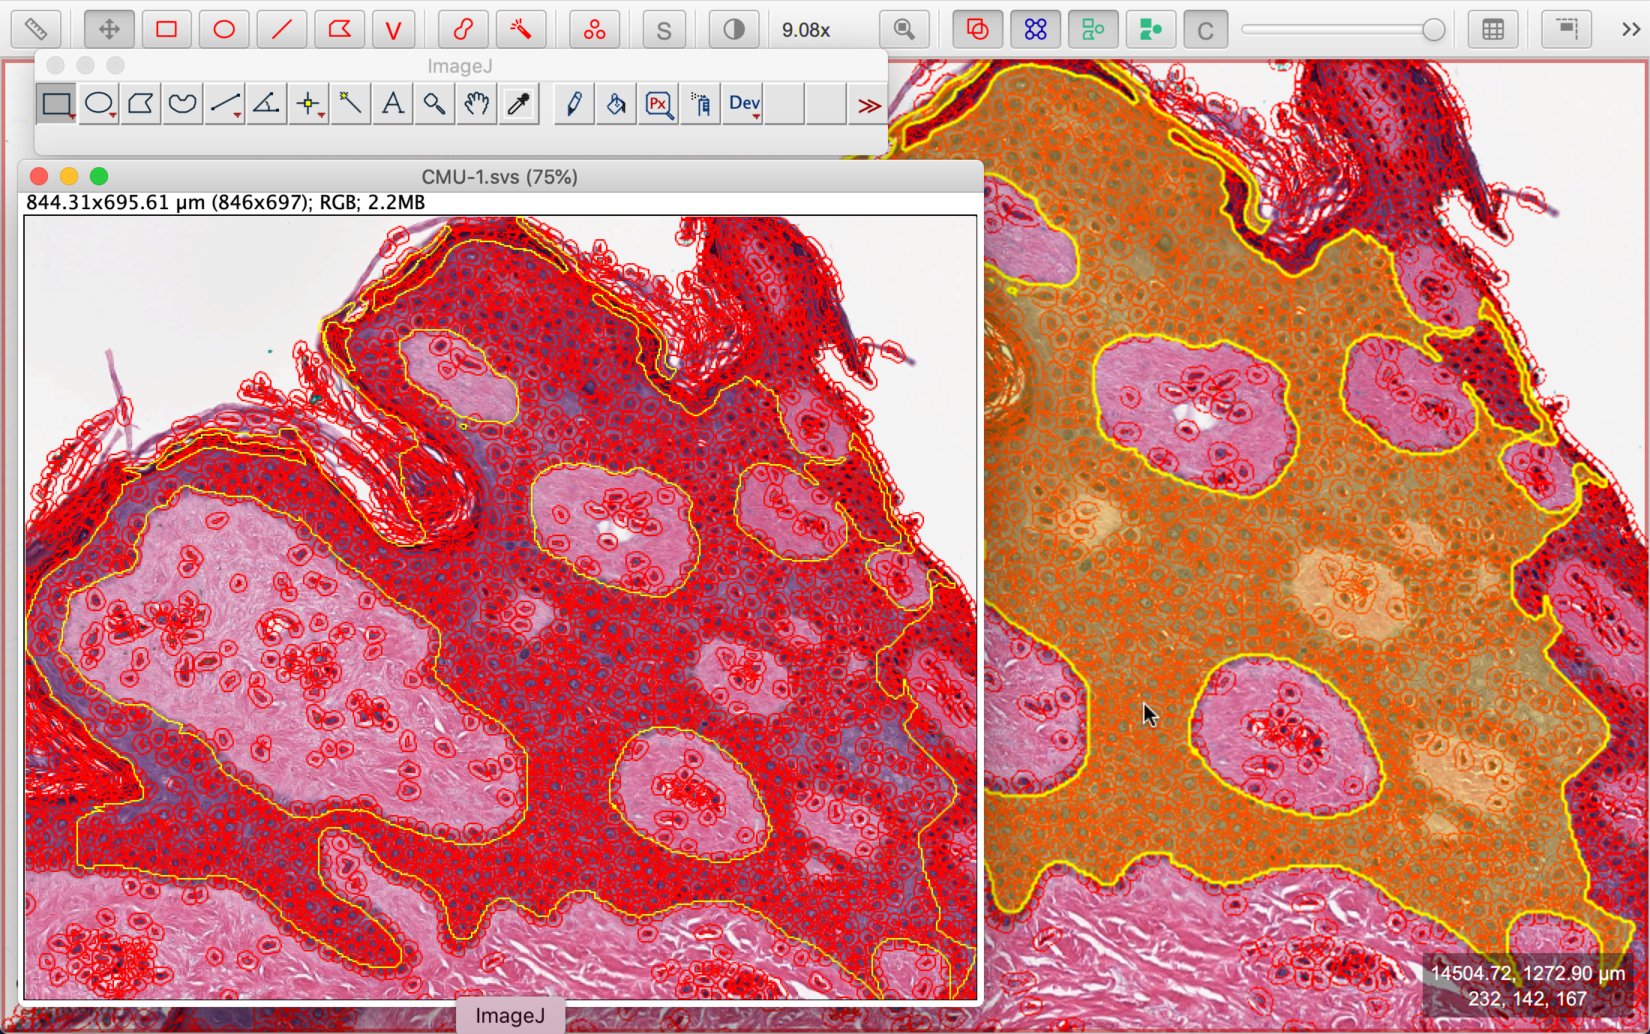Select ImageJ Spray can tool
Image resolution: width=1650 pixels, height=1034 pixels.
click(701, 103)
